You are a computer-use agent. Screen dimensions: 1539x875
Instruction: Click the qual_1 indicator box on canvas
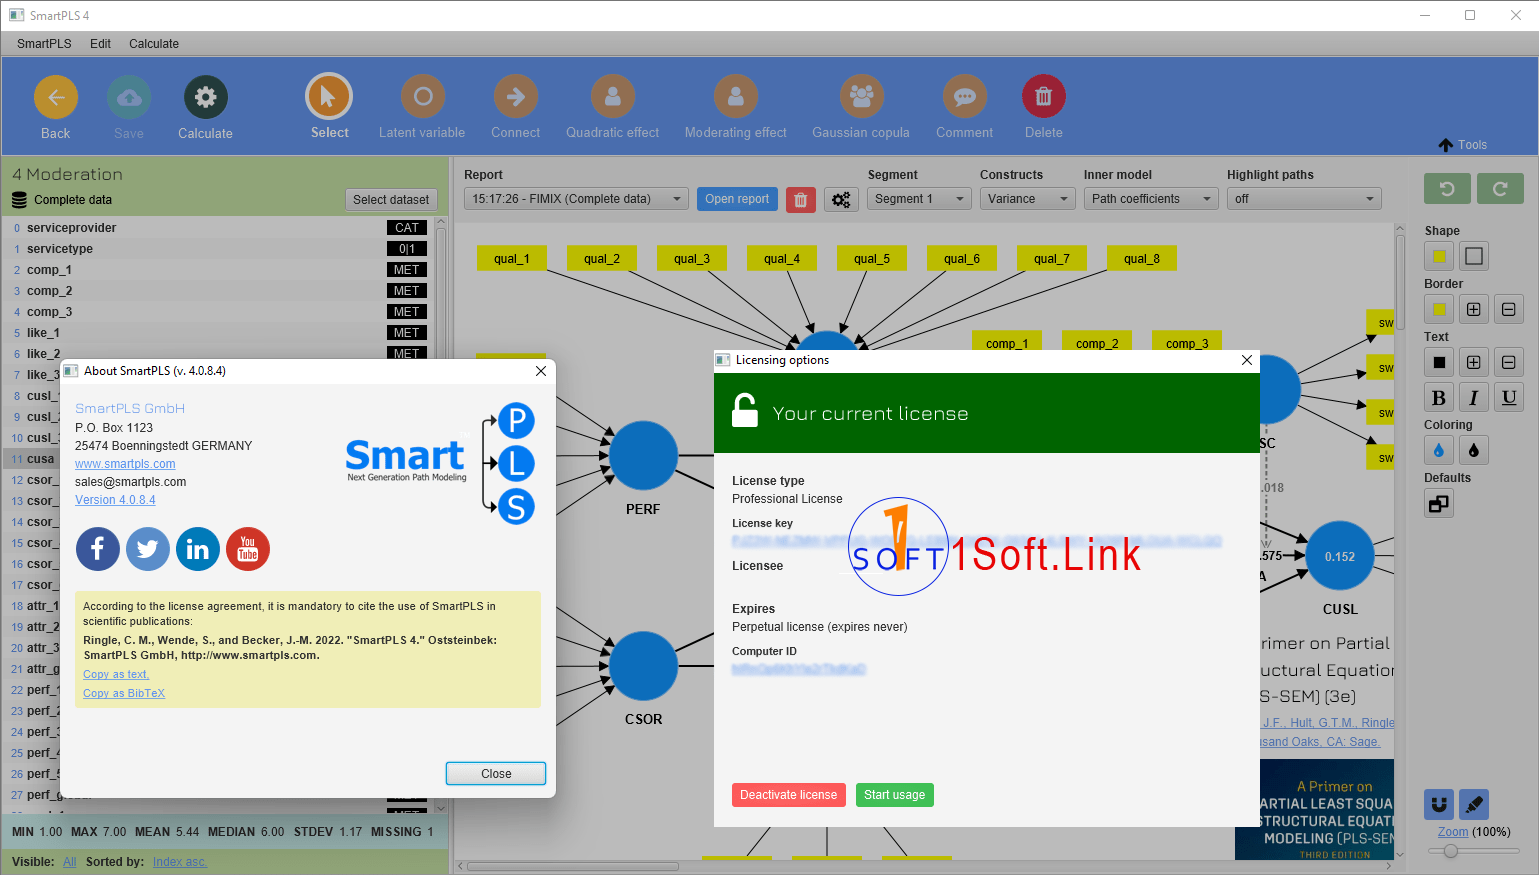pyautogui.click(x=512, y=259)
